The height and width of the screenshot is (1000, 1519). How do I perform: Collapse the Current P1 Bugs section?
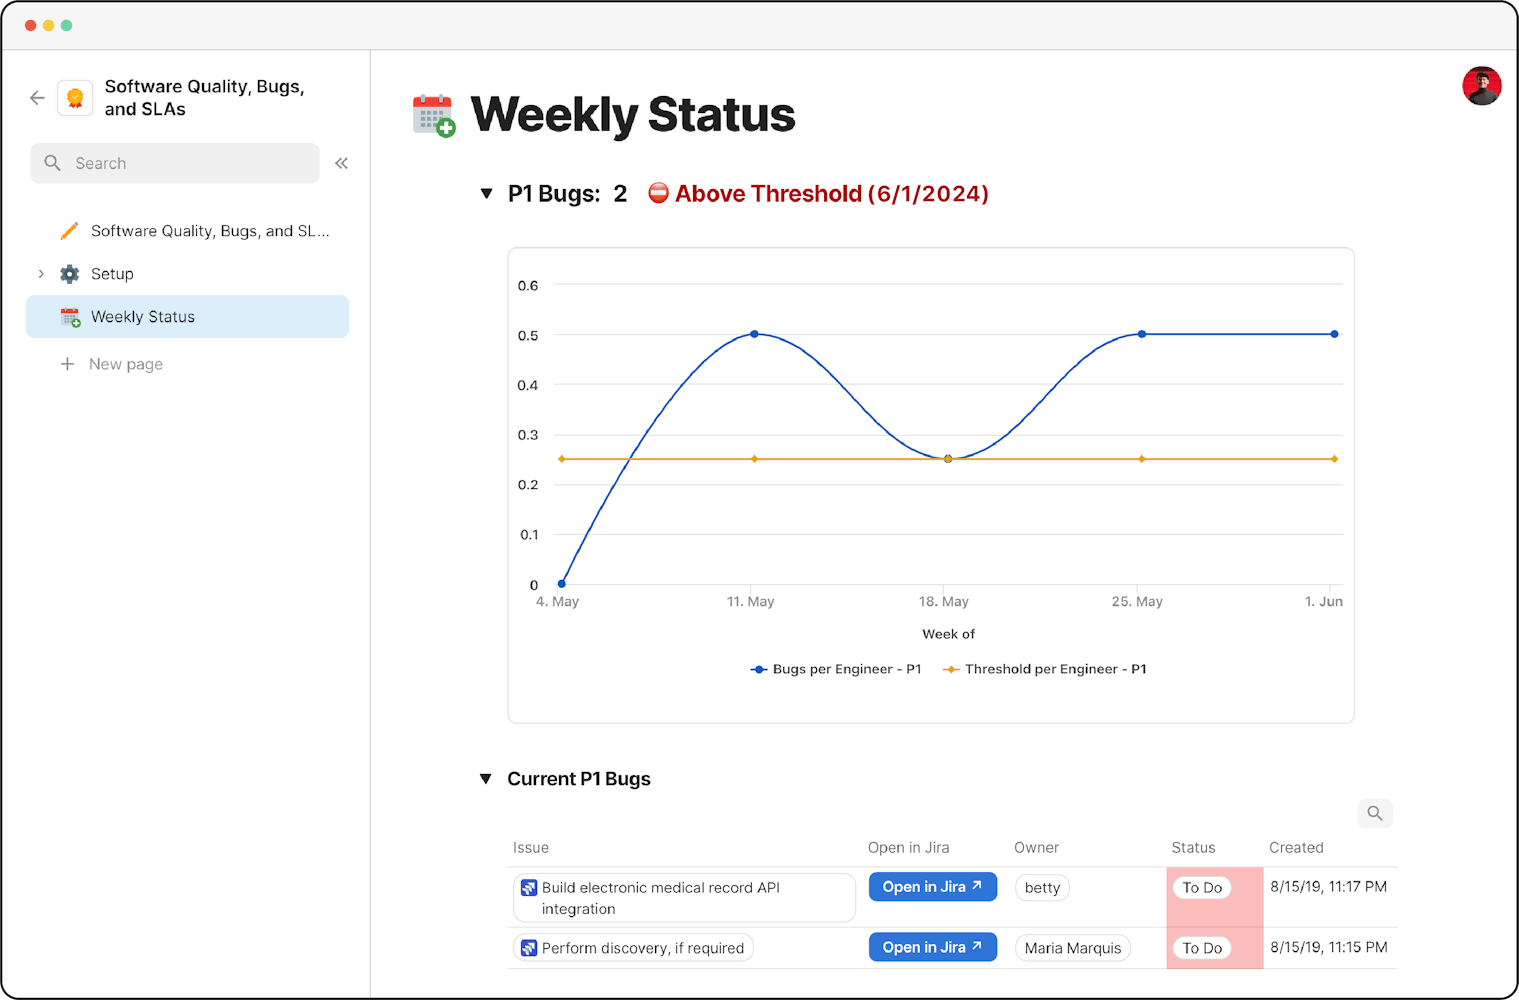[486, 779]
